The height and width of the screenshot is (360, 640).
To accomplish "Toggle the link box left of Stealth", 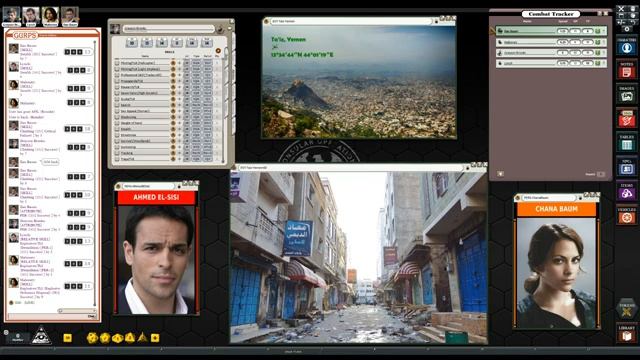I will pyautogui.click(x=117, y=129).
